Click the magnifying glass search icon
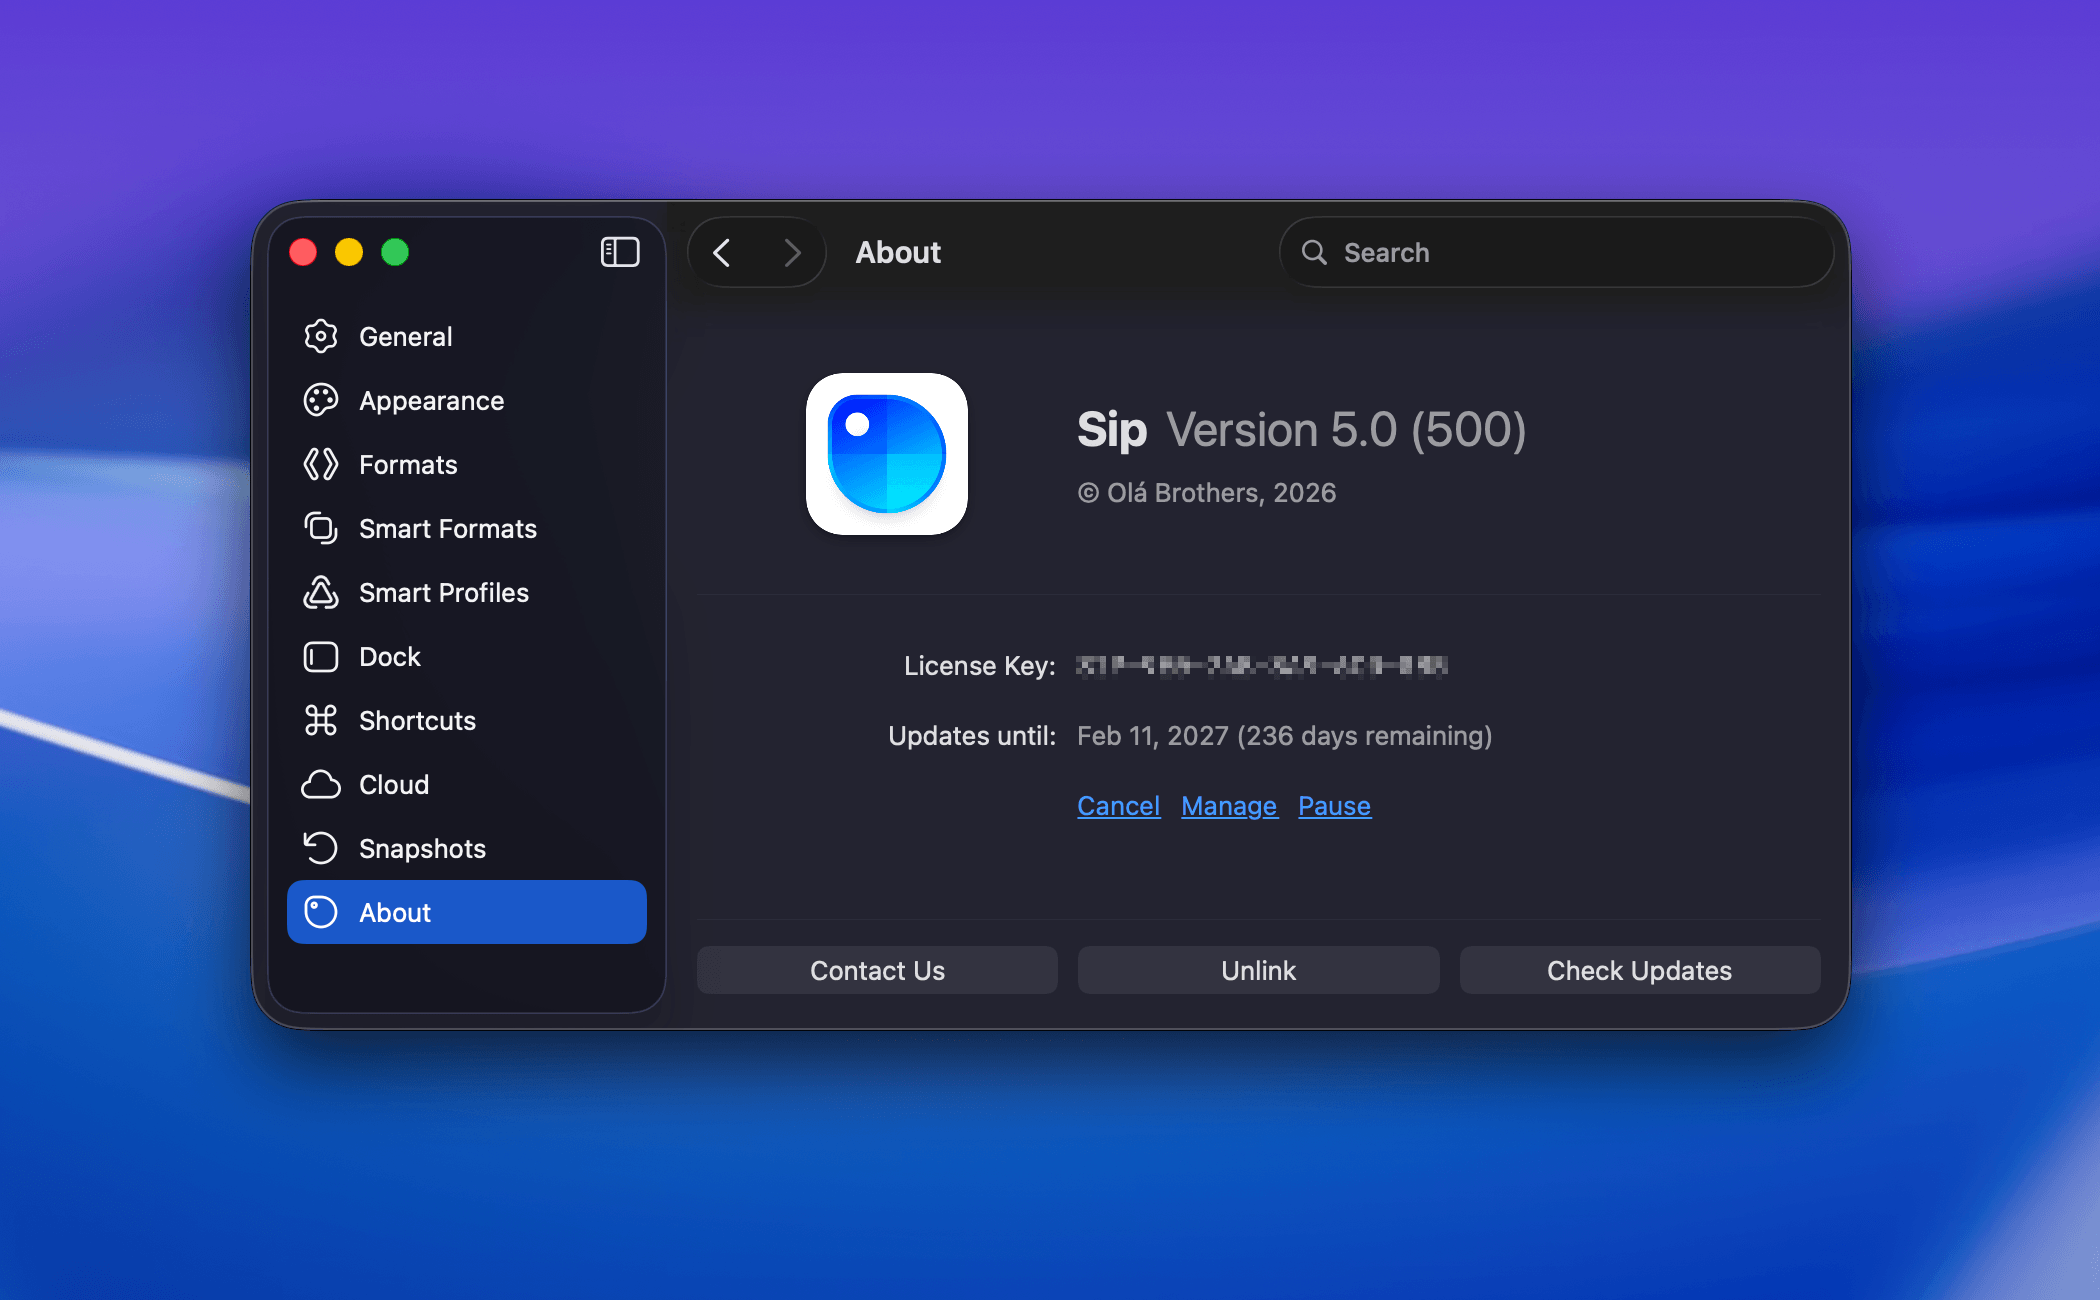This screenshot has height=1300, width=2100. pos(1314,253)
